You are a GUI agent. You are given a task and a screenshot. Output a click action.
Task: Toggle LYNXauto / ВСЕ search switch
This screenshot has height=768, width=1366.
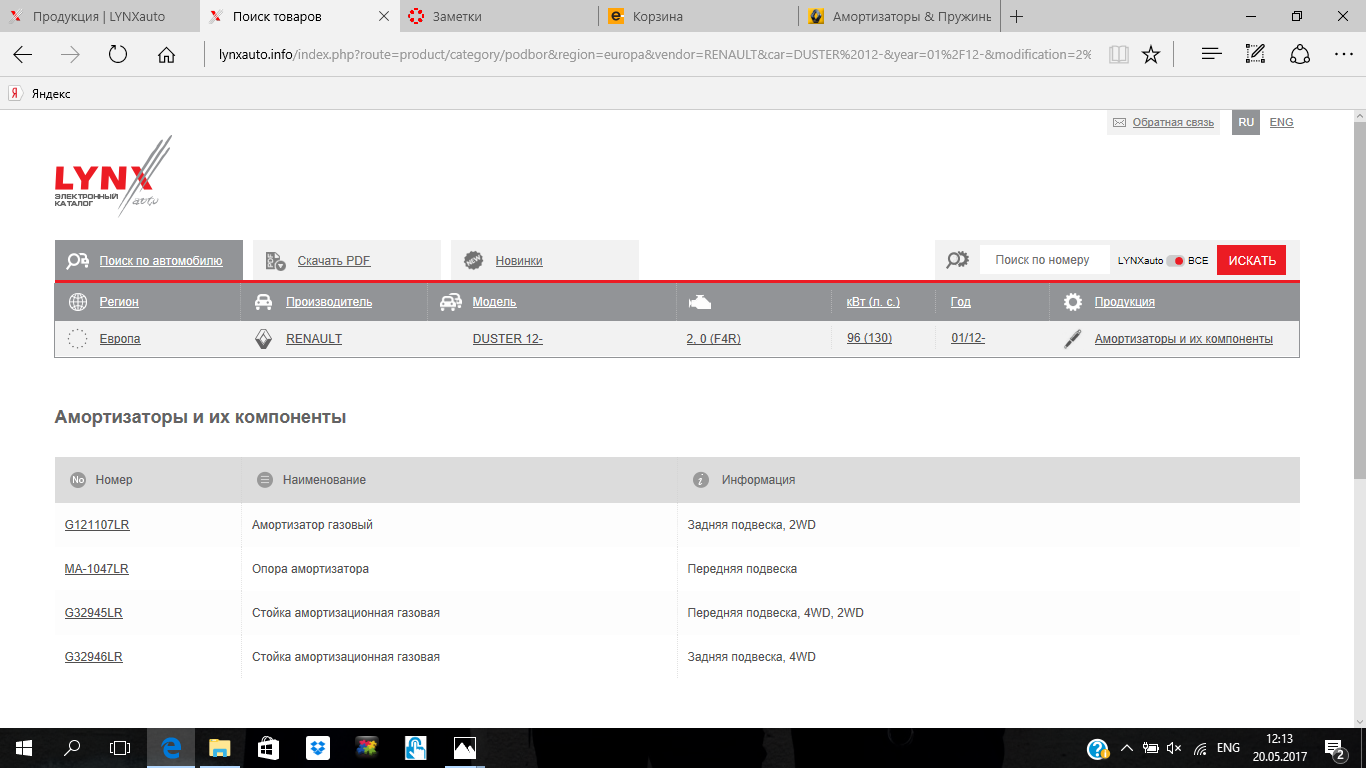[x=1176, y=261]
